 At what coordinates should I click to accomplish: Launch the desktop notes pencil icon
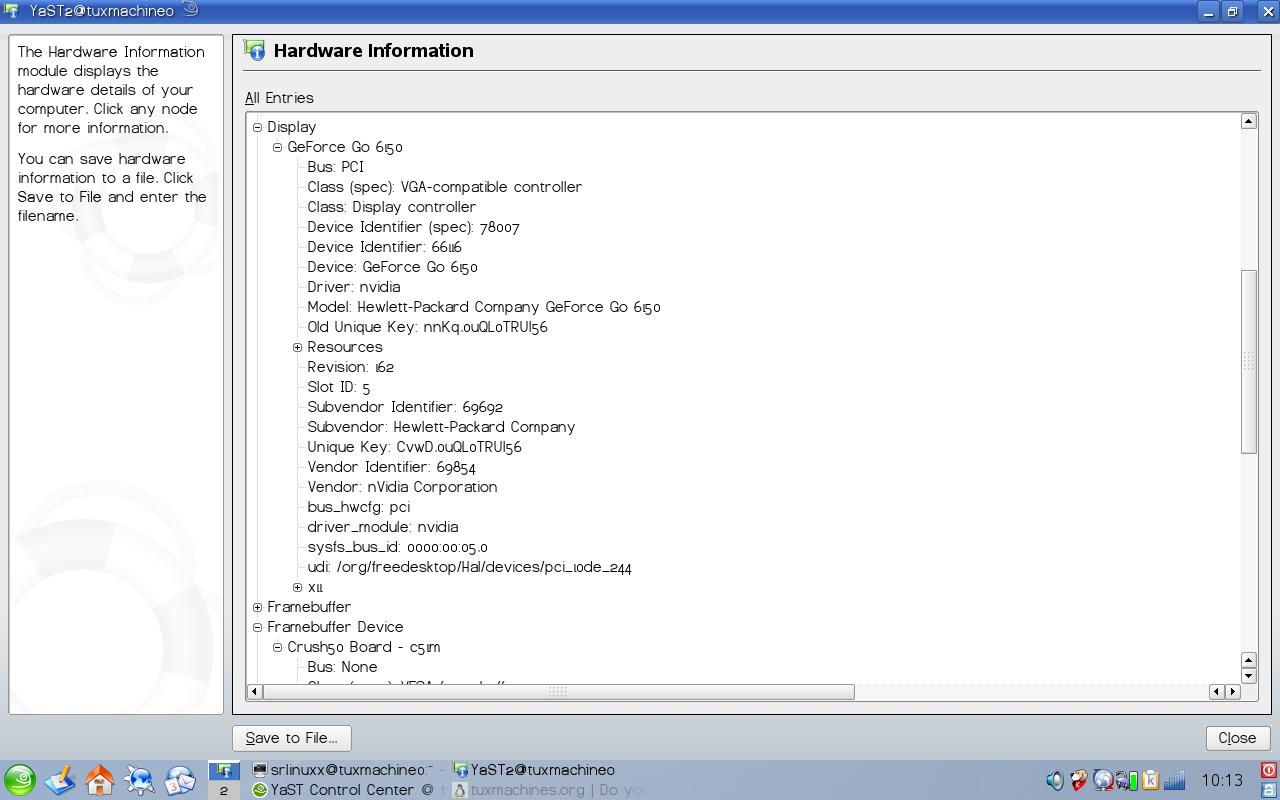[60, 780]
